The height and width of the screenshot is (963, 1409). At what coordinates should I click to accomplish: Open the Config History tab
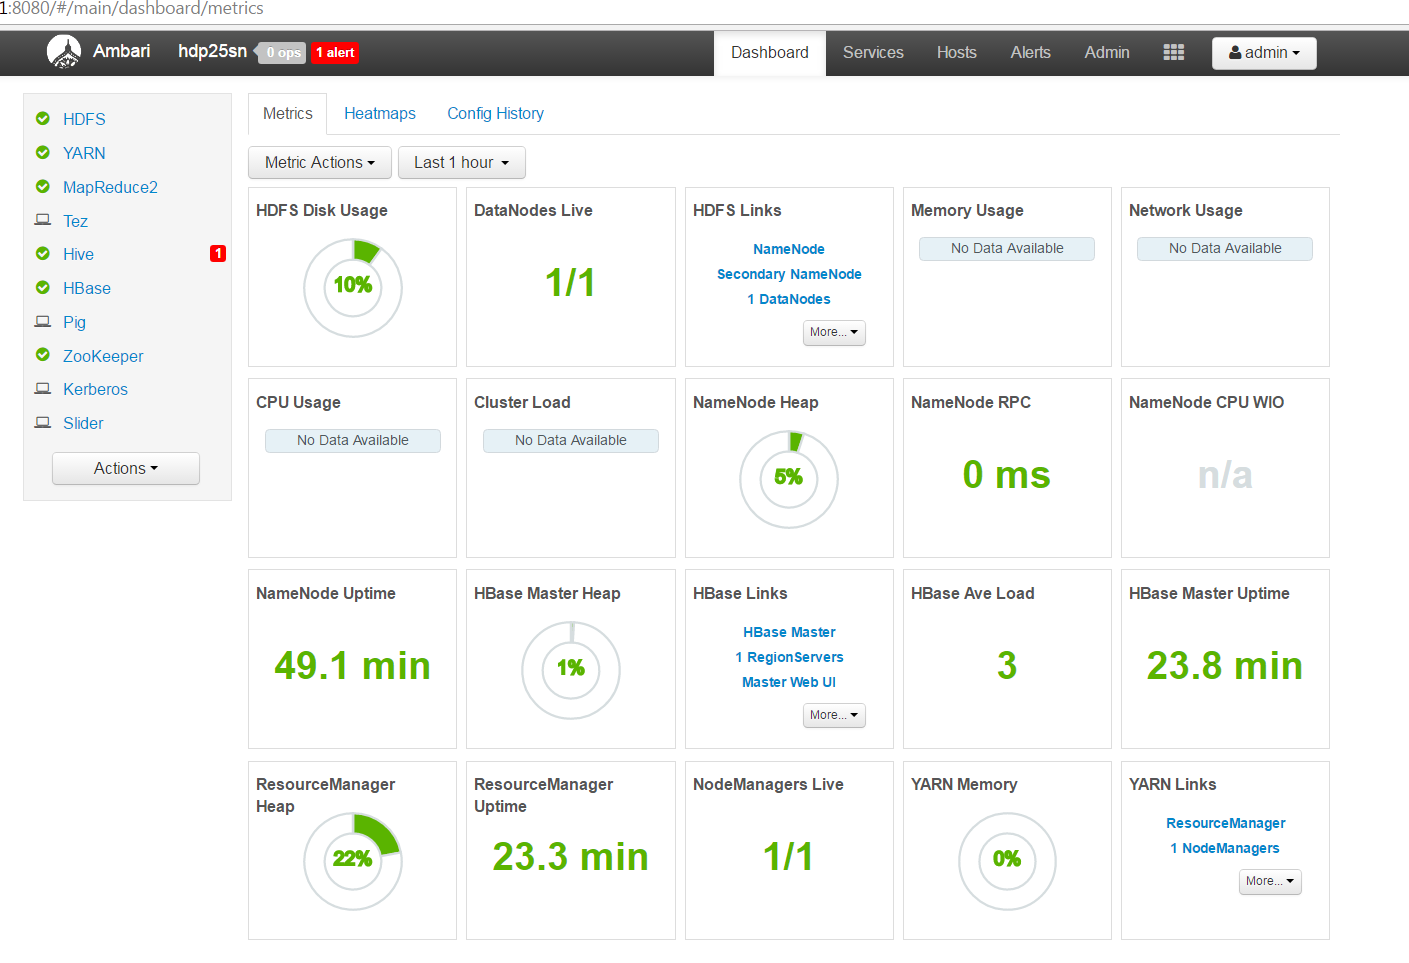click(x=496, y=114)
